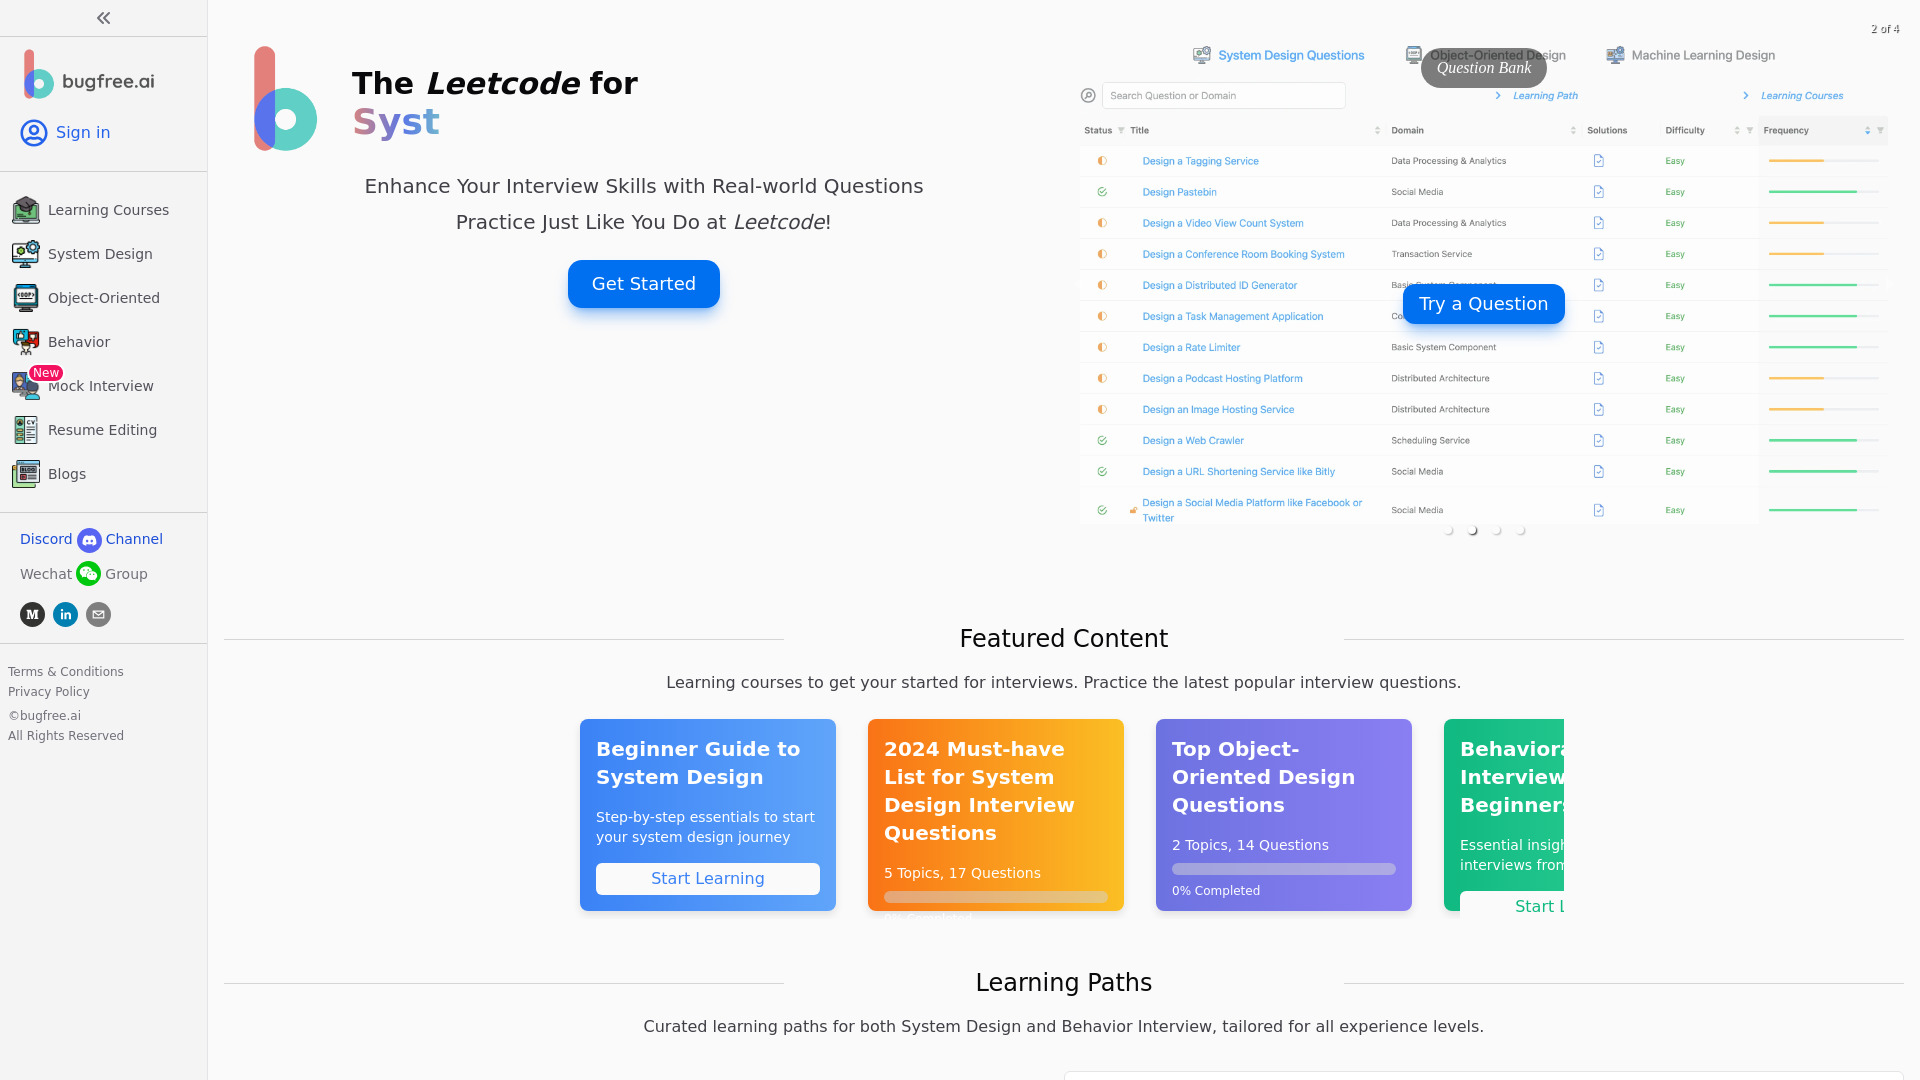
Task: Click the Behavior sidebar icon
Action: pyautogui.click(x=26, y=340)
